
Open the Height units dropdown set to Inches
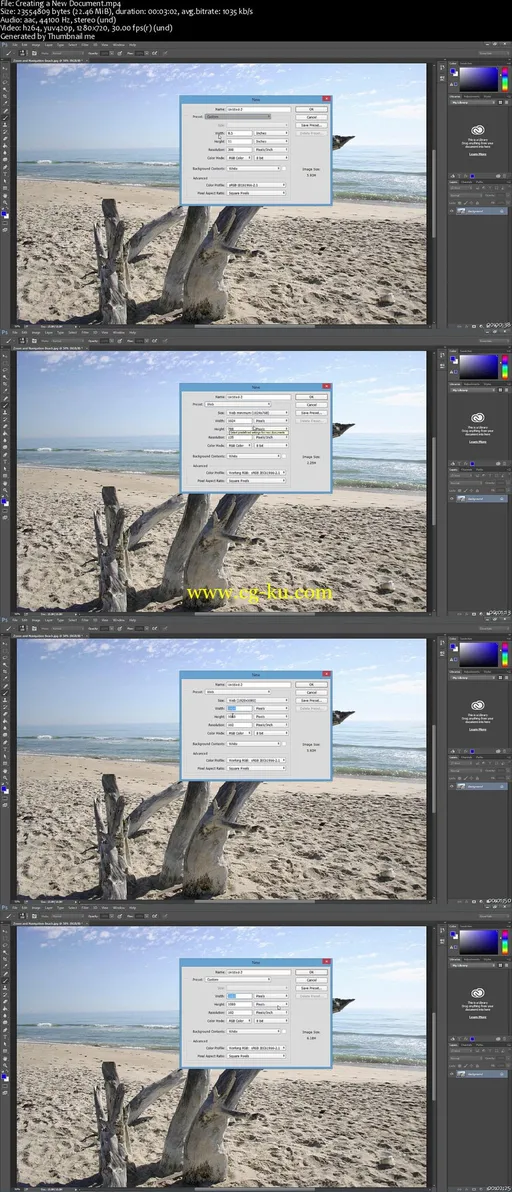pos(271,141)
